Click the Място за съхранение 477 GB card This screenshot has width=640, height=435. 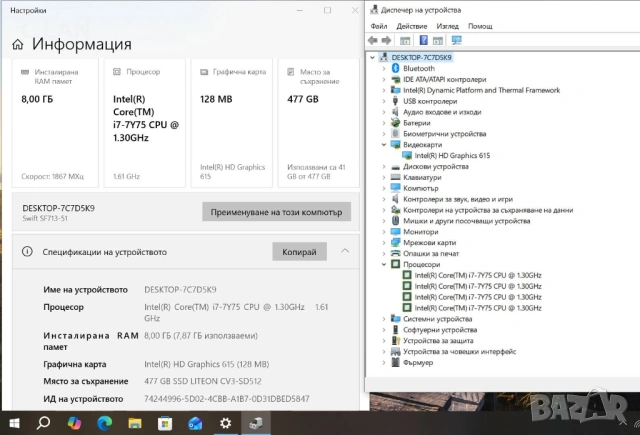[318, 123]
